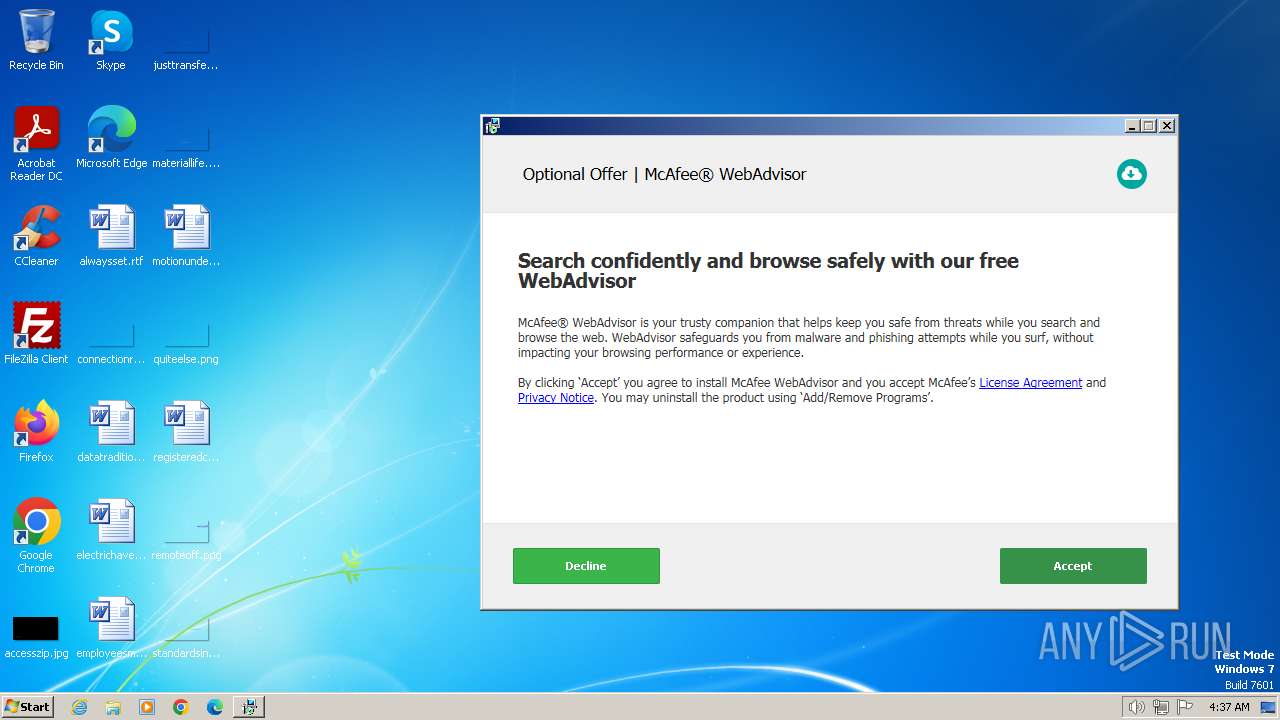Select the Skype desktop shortcut

pos(111,40)
